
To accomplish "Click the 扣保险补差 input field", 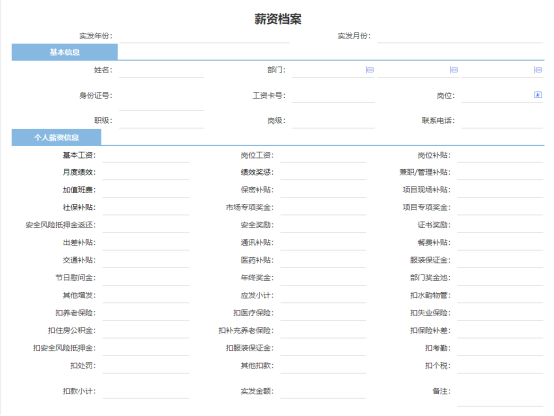I will (x=500, y=331).
